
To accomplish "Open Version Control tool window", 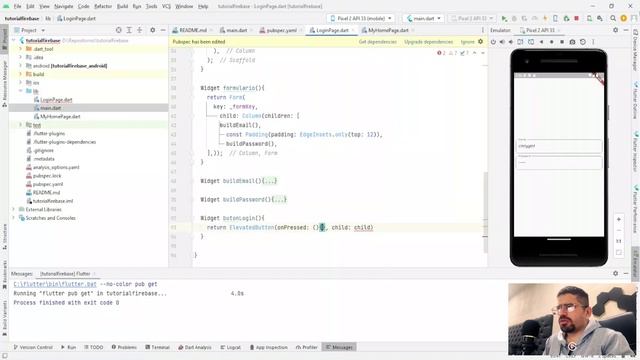I will (33, 347).
